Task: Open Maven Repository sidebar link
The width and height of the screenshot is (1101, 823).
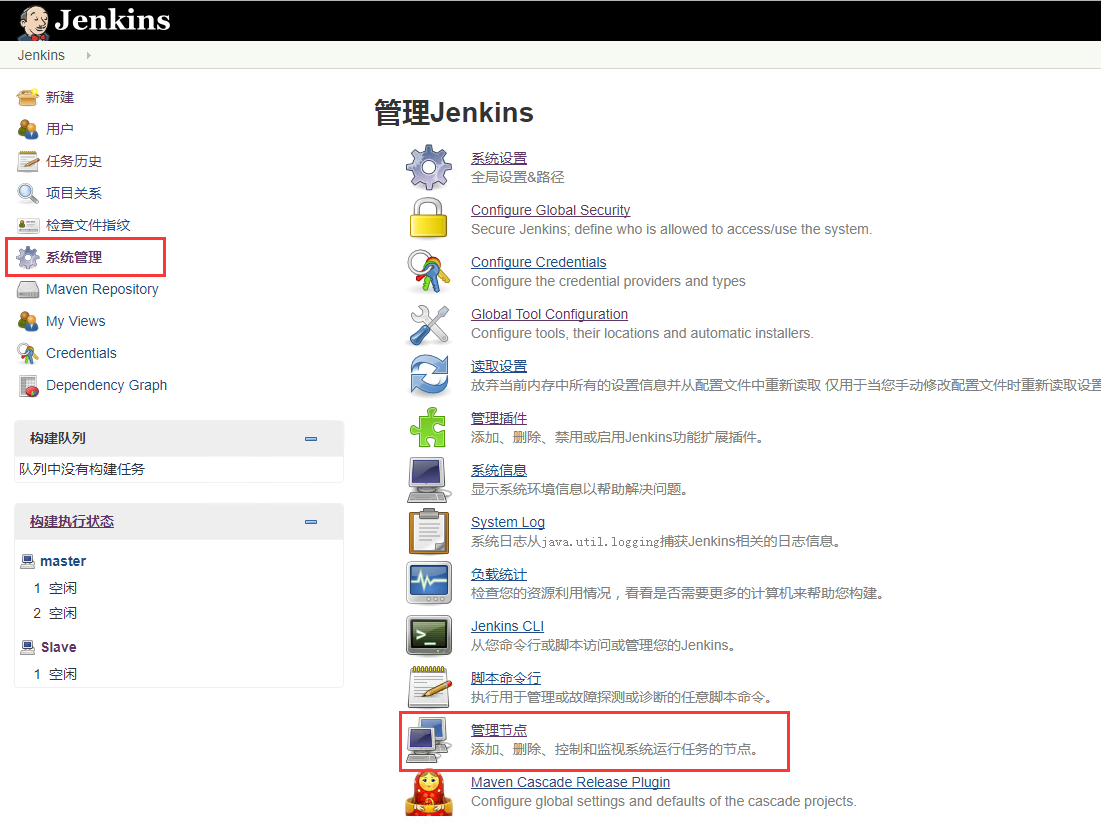Action: click(102, 289)
